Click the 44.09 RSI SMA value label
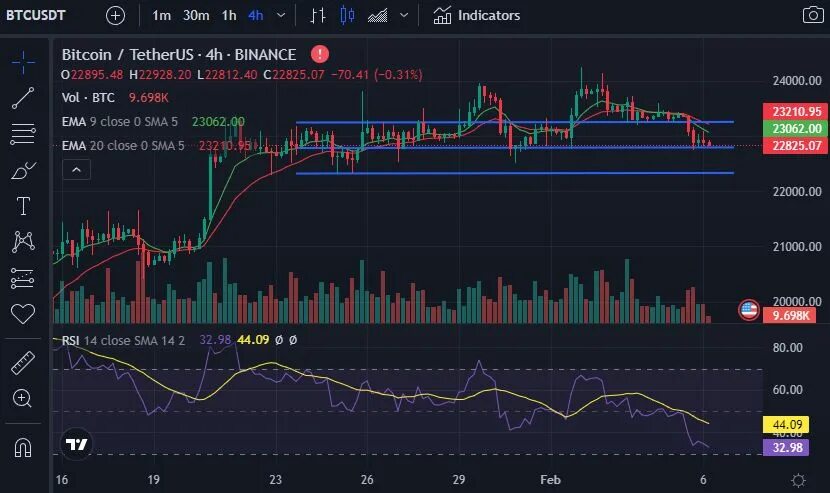 pyautogui.click(x=786, y=424)
